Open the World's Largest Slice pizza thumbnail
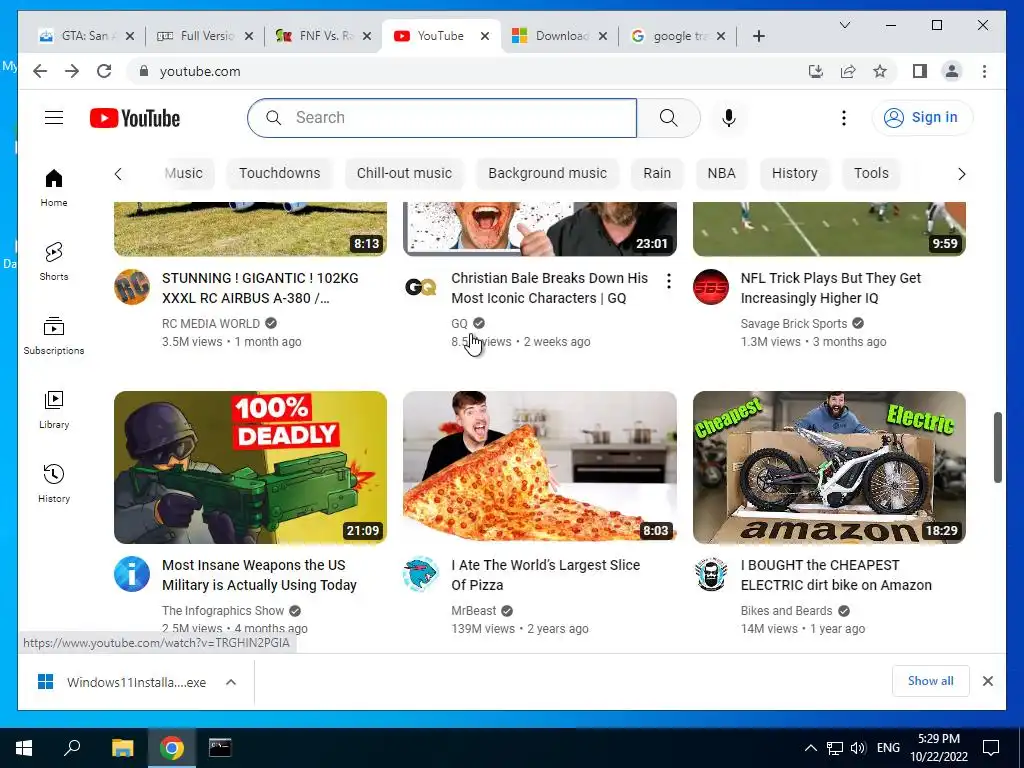1024x768 pixels. (540, 468)
